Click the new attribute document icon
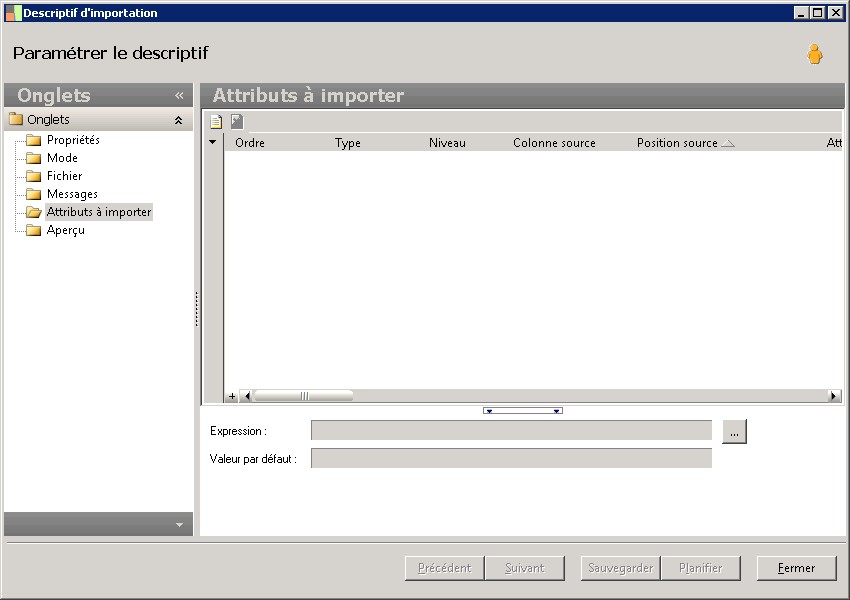The height and width of the screenshot is (600, 850). tap(216, 121)
